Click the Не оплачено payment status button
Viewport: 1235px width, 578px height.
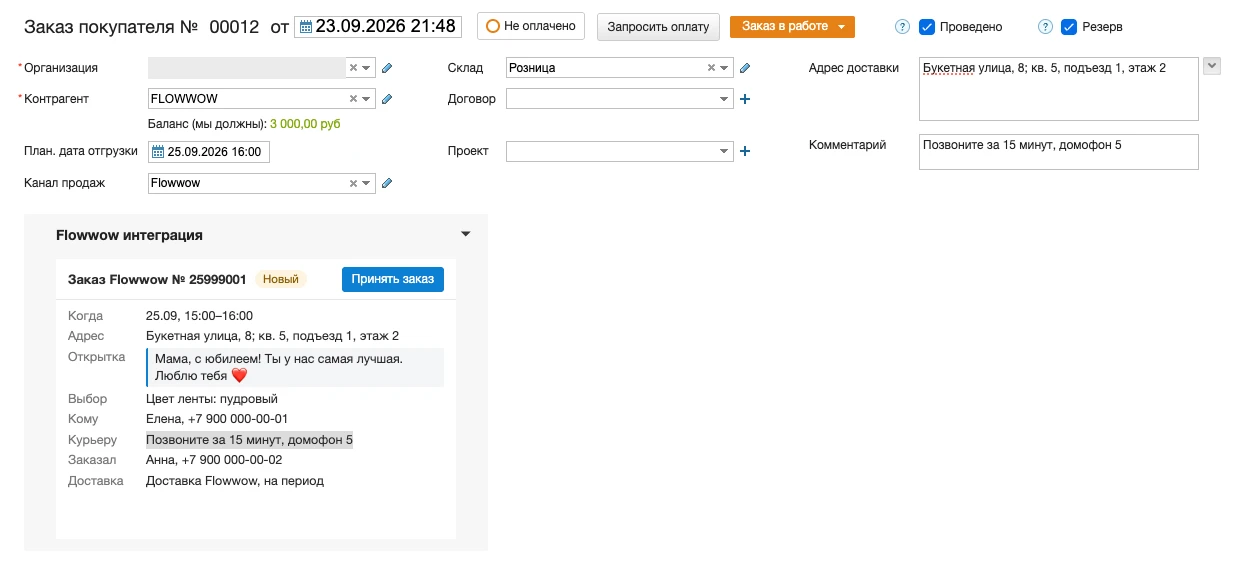[x=531, y=27]
